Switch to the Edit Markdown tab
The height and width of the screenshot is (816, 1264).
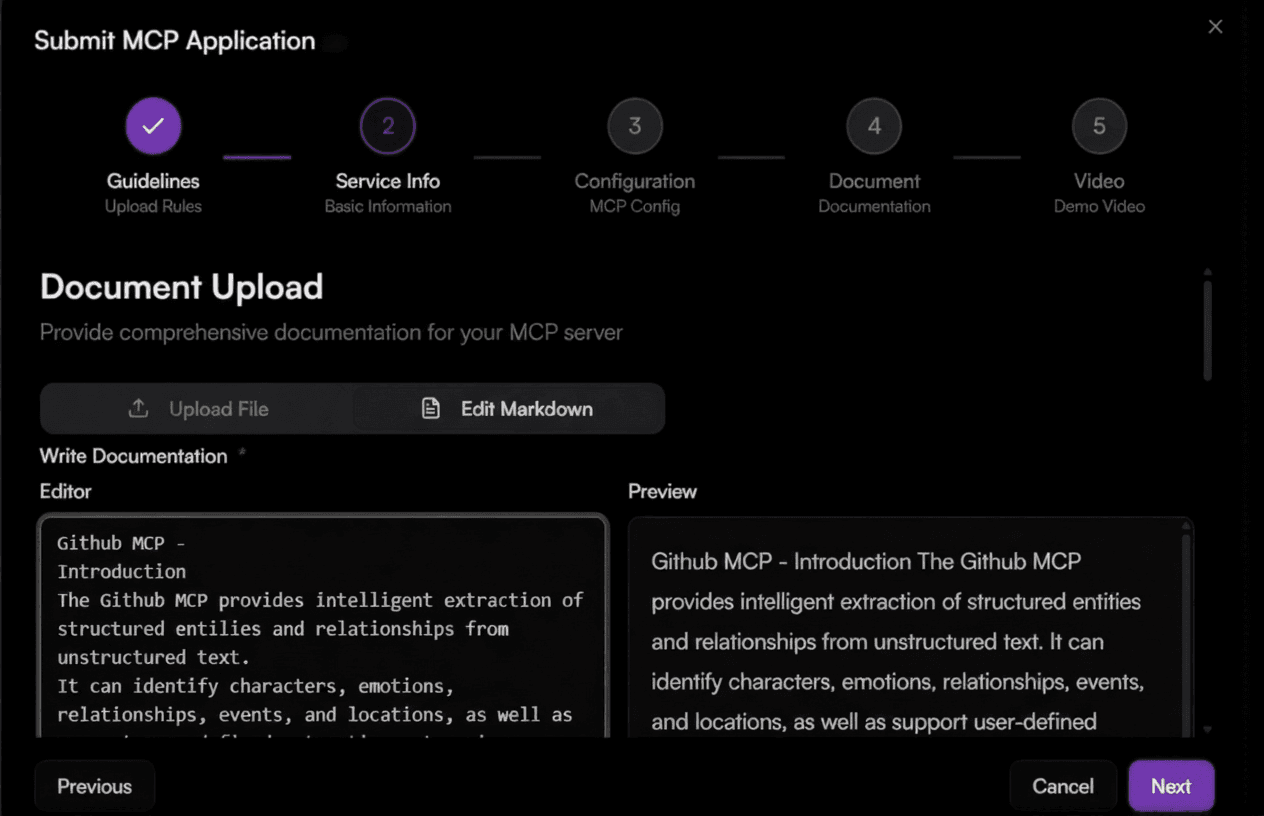point(509,409)
